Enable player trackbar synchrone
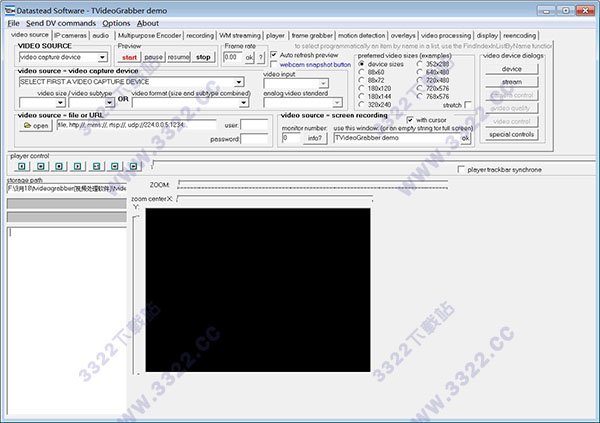This screenshot has width=600, height=423. click(461, 169)
